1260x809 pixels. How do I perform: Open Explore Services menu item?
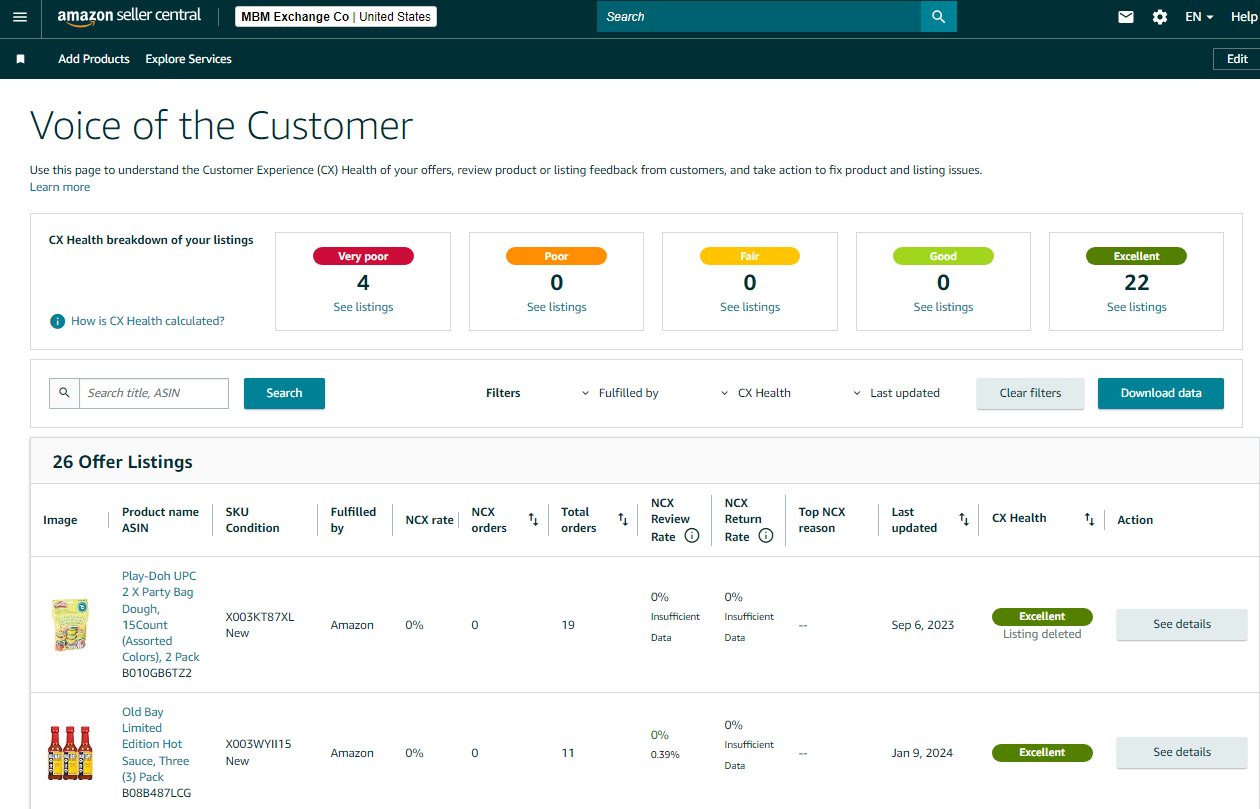tap(188, 59)
